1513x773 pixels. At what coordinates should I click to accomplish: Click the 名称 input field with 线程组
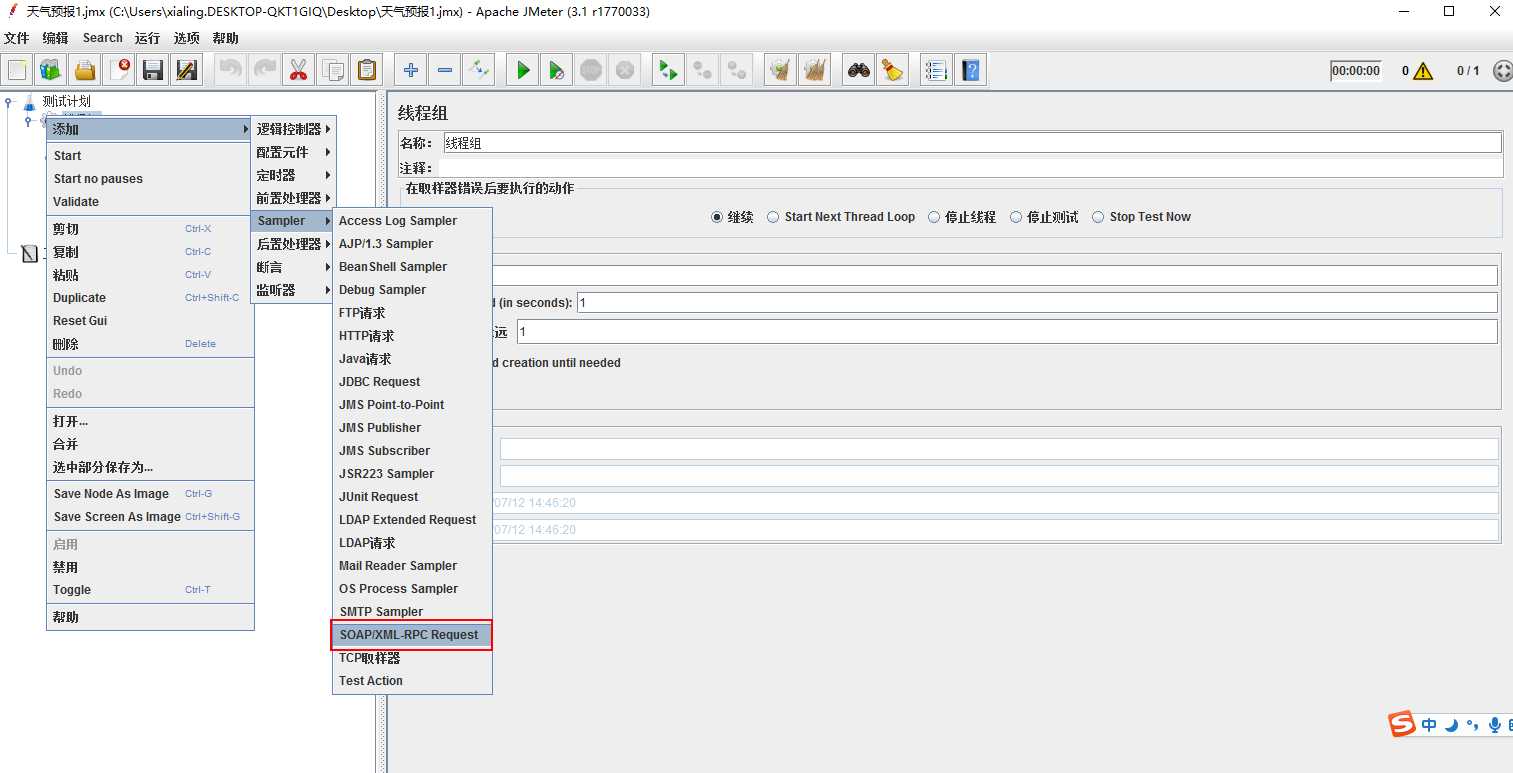972,143
